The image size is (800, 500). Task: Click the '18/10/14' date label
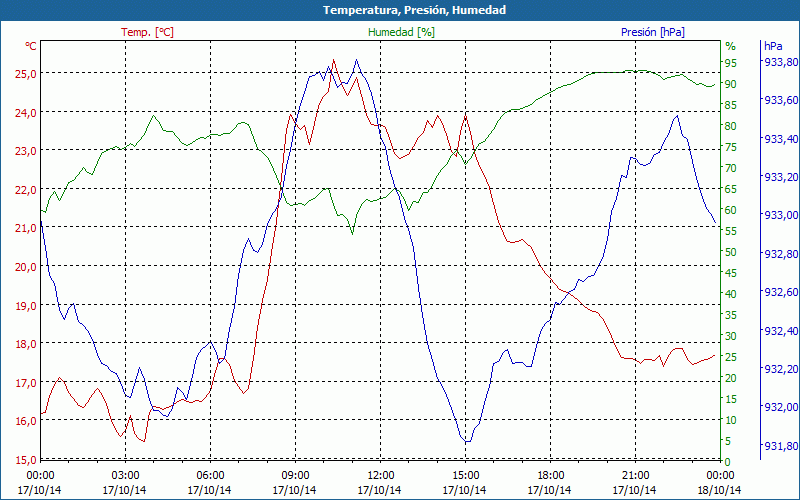tap(719, 490)
